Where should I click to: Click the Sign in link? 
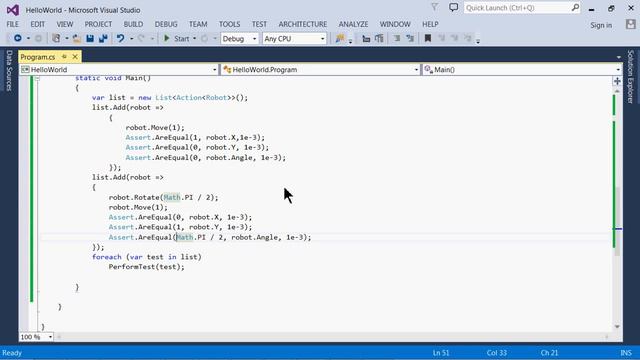tap(601, 25)
